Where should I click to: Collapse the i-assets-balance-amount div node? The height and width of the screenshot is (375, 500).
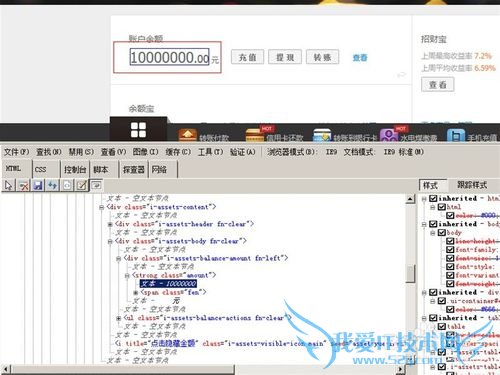(118, 258)
